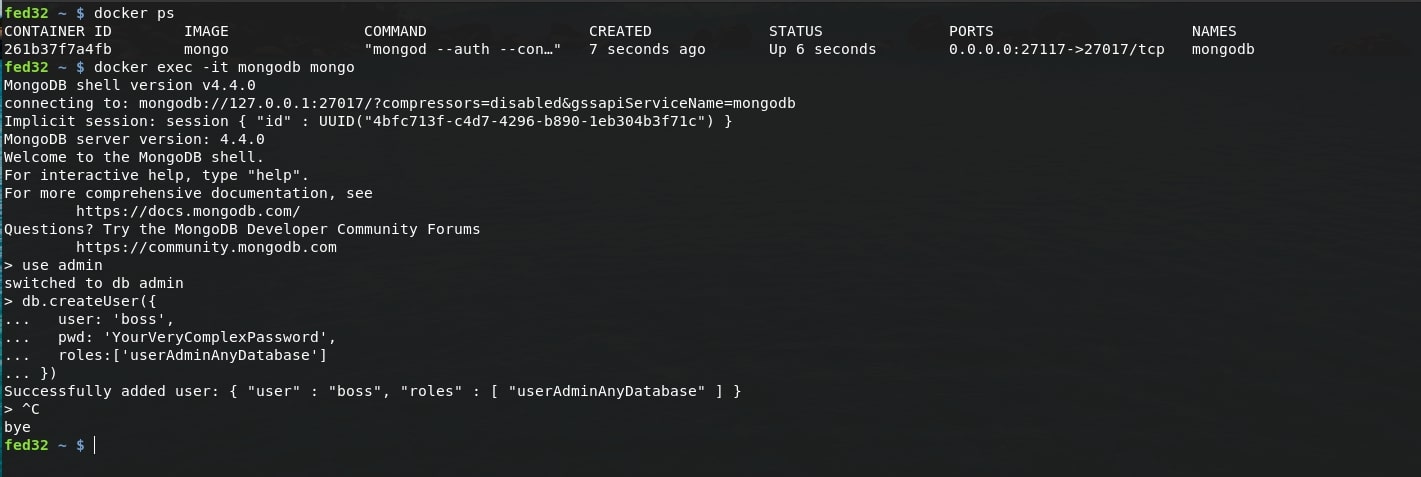
Task: Click the IMAGE column header
Action: click(x=206, y=31)
